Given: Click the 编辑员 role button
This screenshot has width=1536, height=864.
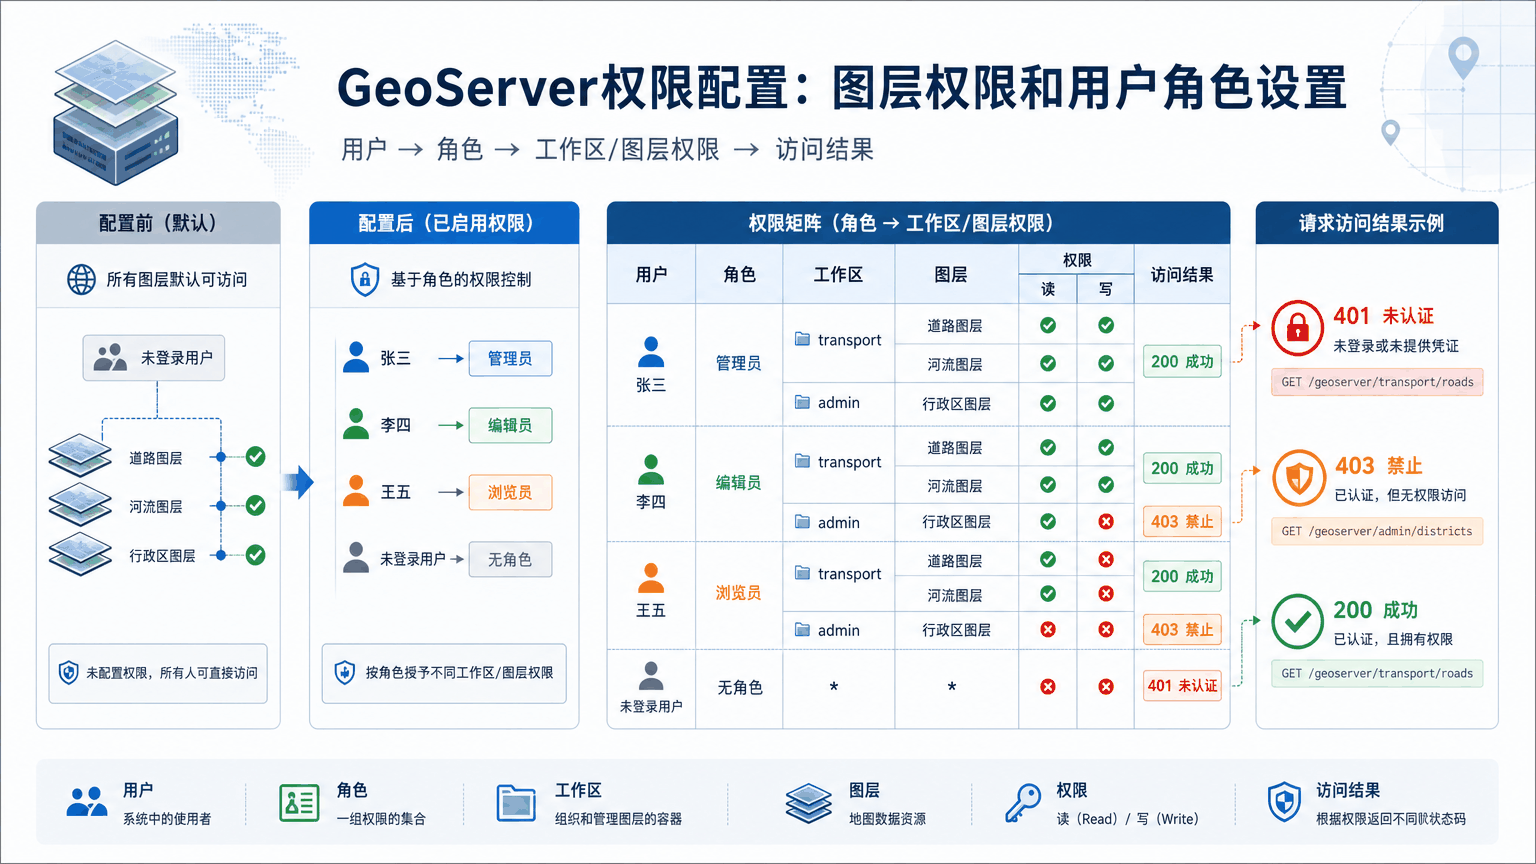Looking at the screenshot, I should pyautogui.click(x=510, y=425).
